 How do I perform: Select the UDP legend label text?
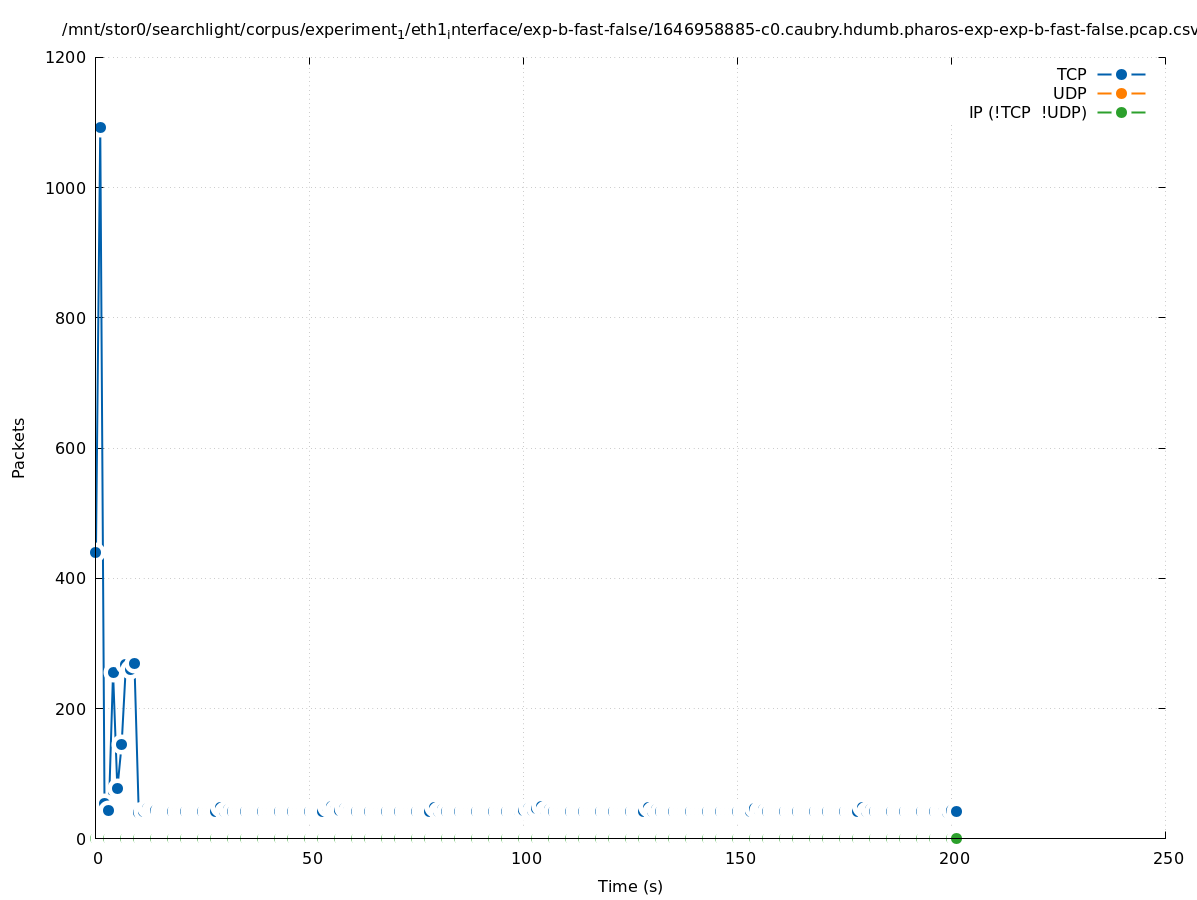[1069, 93]
